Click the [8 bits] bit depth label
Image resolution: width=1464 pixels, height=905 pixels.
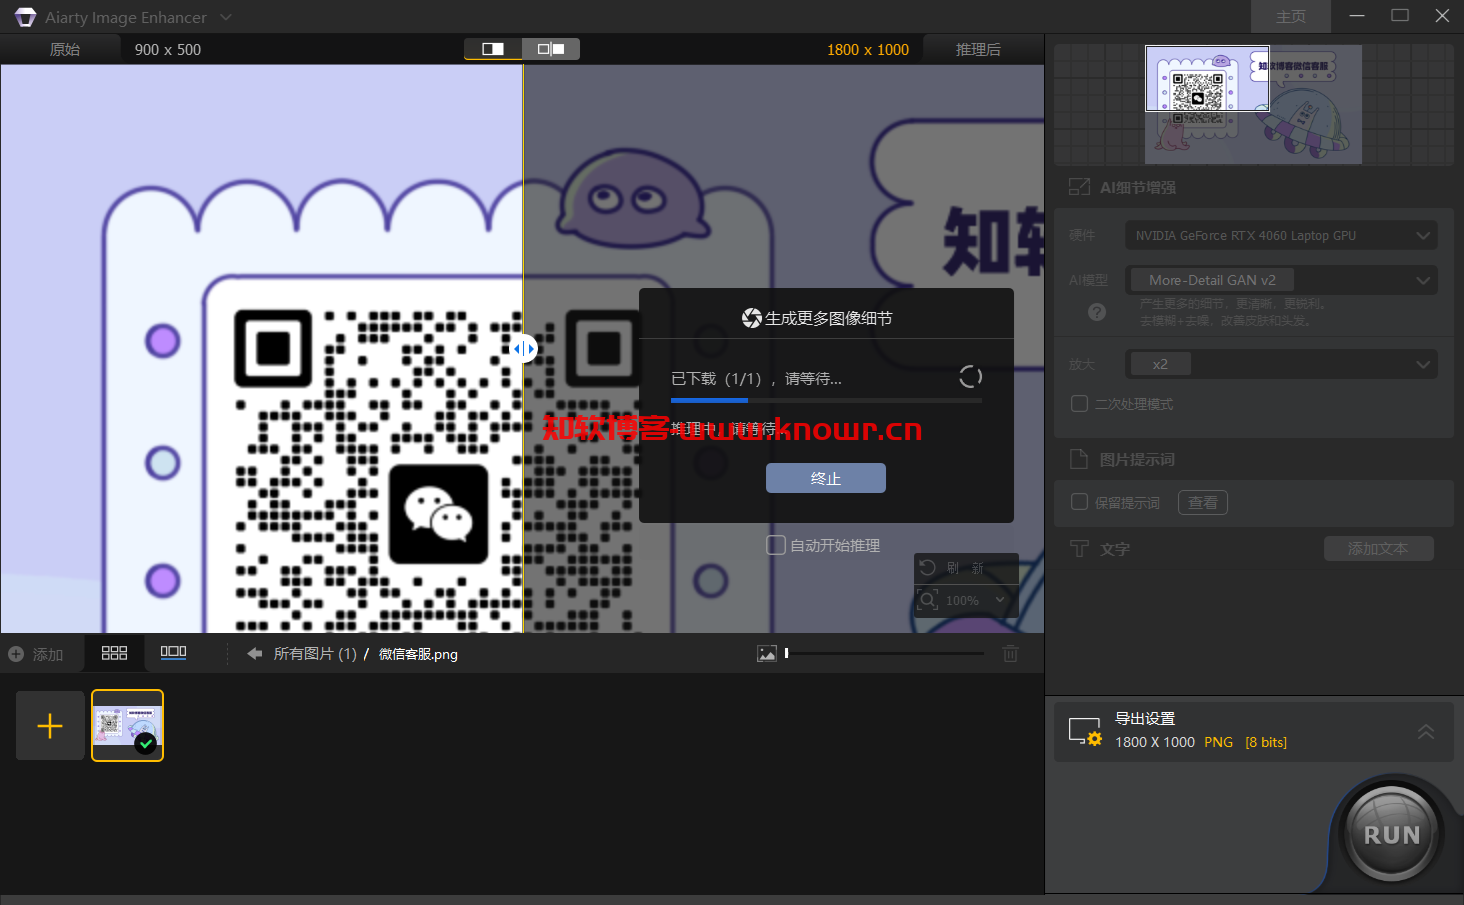1266,742
